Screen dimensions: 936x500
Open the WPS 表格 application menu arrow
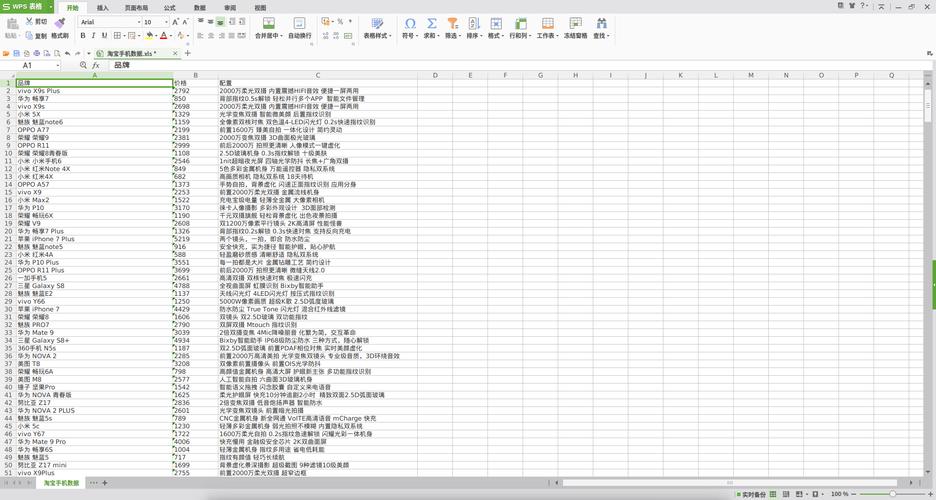tap(51, 7)
